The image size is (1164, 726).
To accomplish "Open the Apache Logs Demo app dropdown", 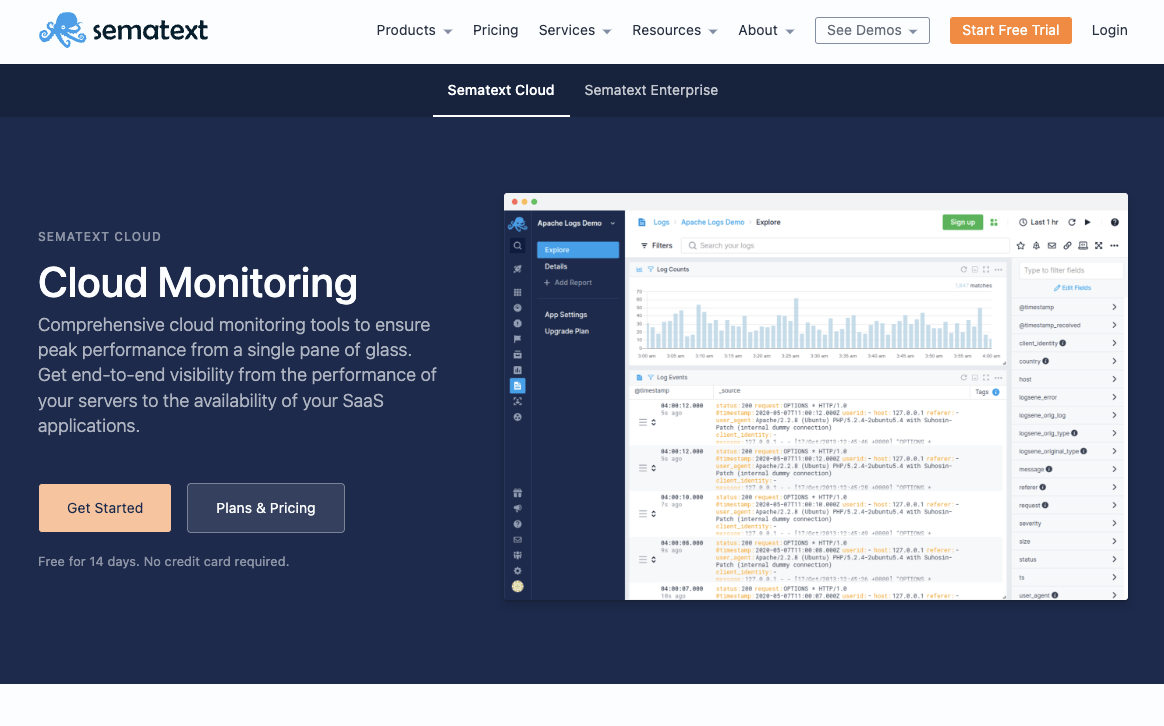I will click(x=580, y=222).
